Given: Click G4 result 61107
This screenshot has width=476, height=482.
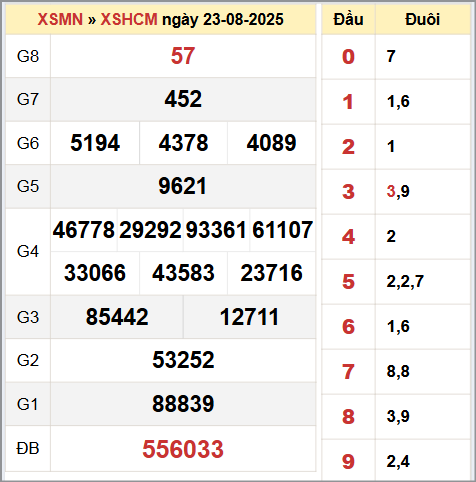Looking at the screenshot, I should coord(283,230).
